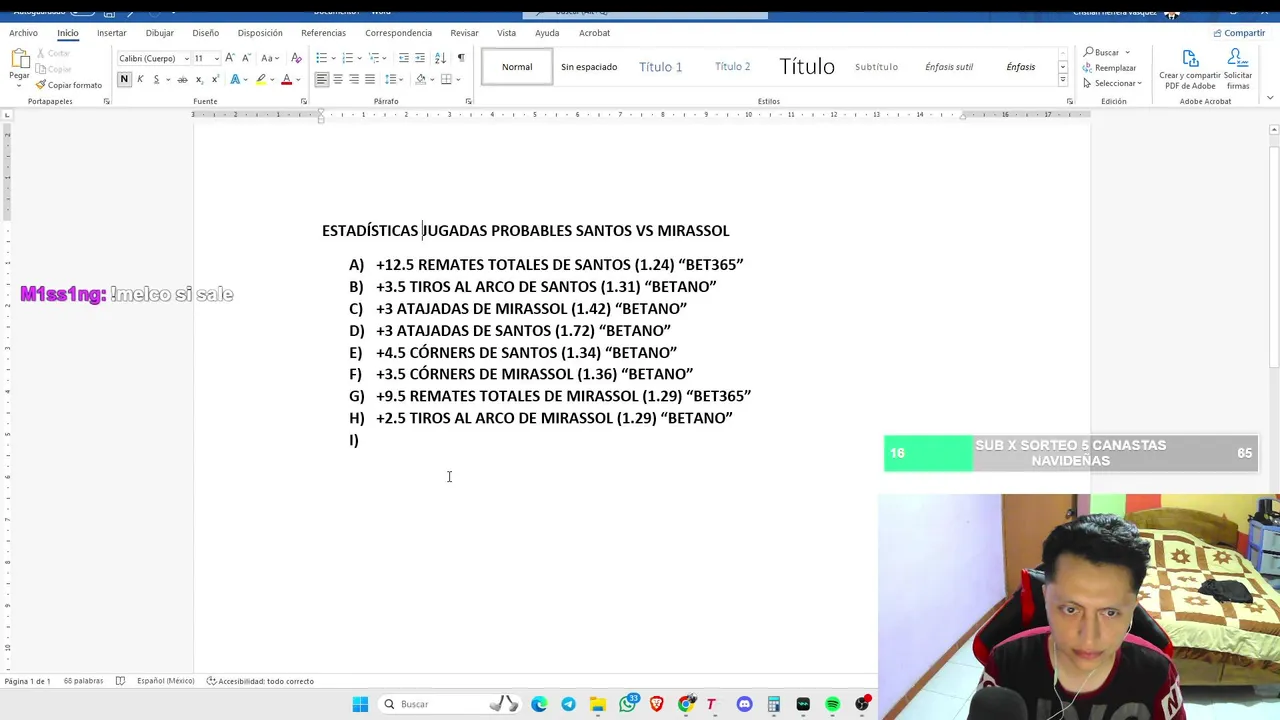
Task: Open Spotify from the taskbar
Action: [x=832, y=704]
